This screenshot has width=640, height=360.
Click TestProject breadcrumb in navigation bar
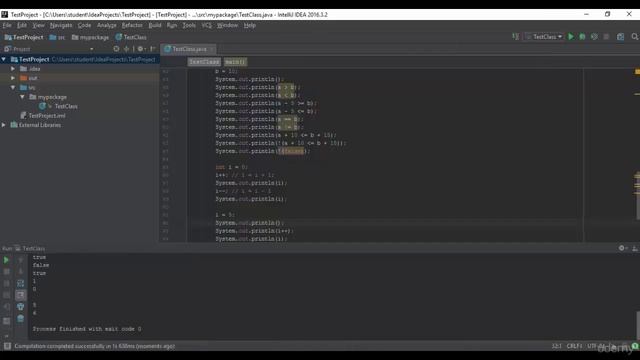tap(24, 37)
